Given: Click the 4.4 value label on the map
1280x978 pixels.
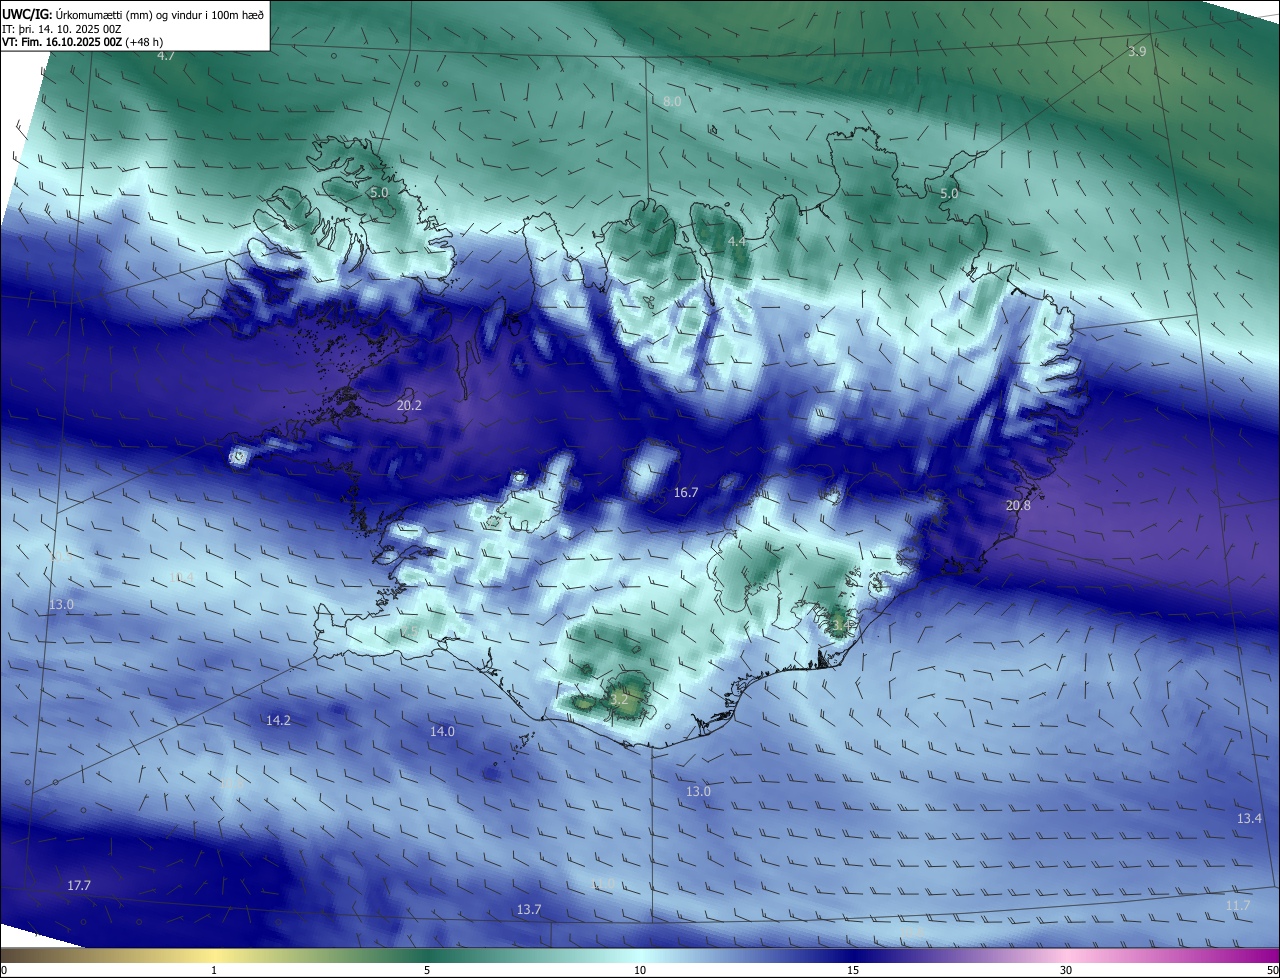Looking at the screenshot, I should [x=736, y=242].
